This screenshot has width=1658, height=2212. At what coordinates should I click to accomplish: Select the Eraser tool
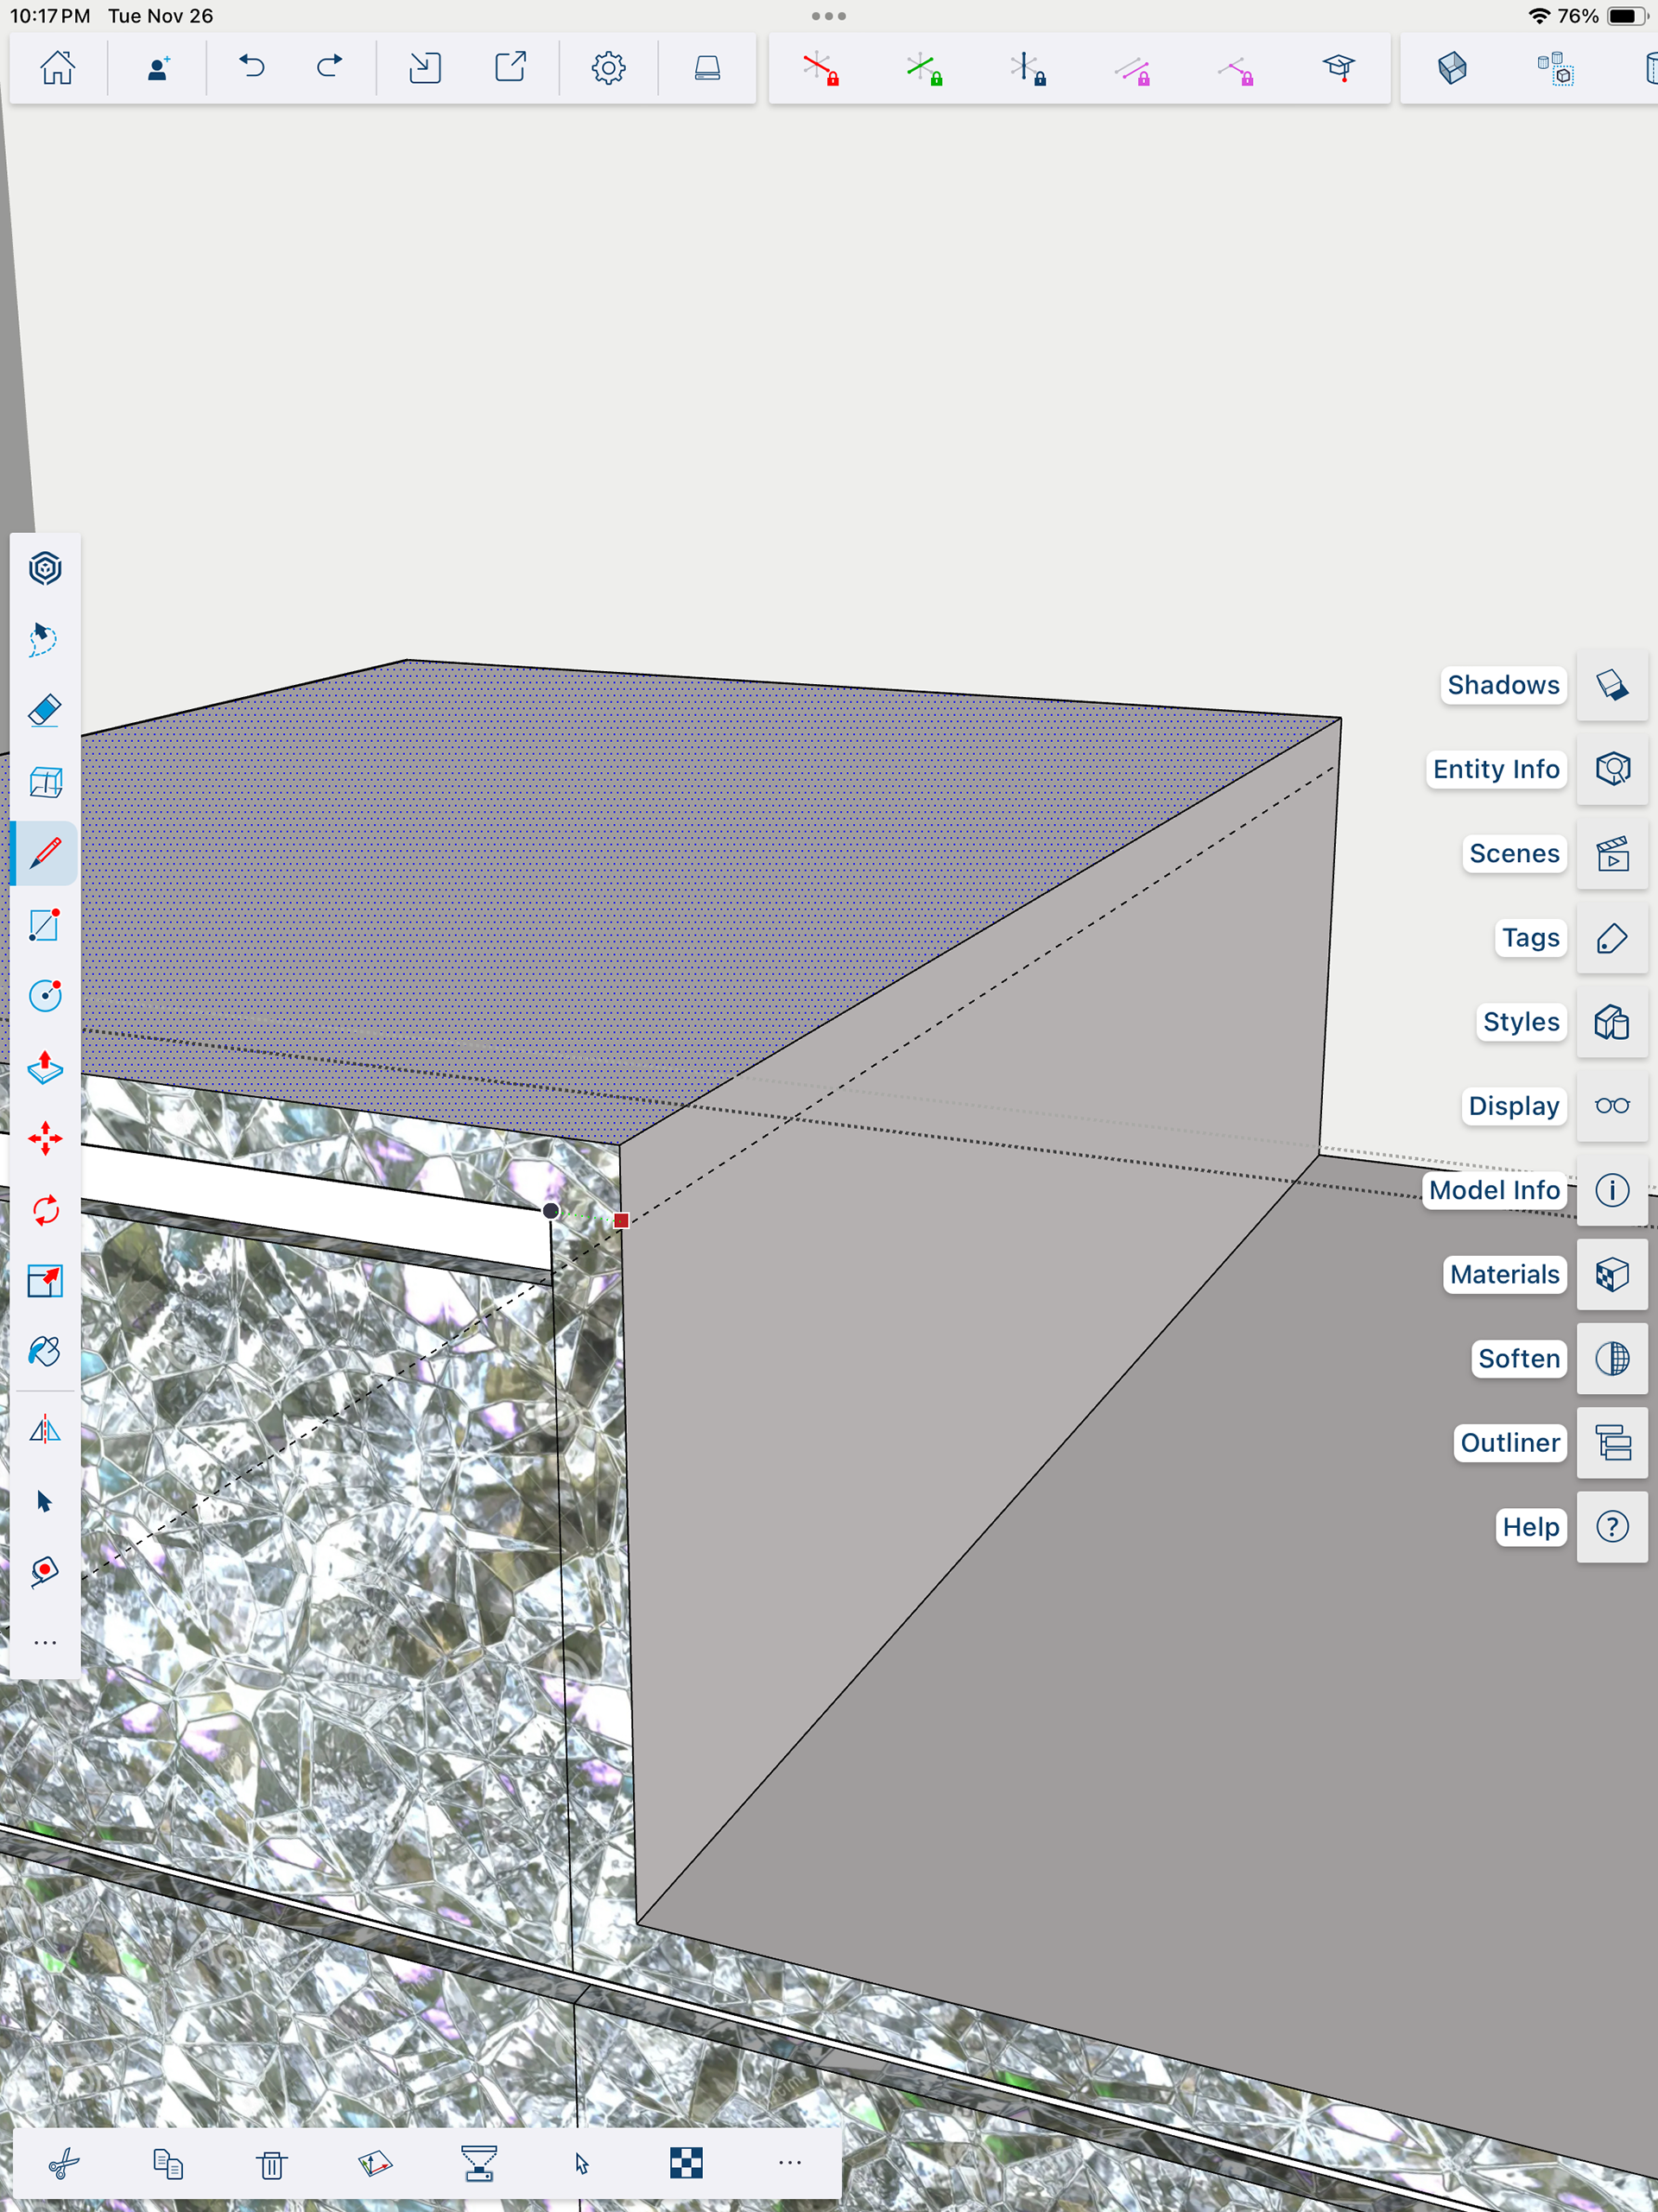coord(45,711)
